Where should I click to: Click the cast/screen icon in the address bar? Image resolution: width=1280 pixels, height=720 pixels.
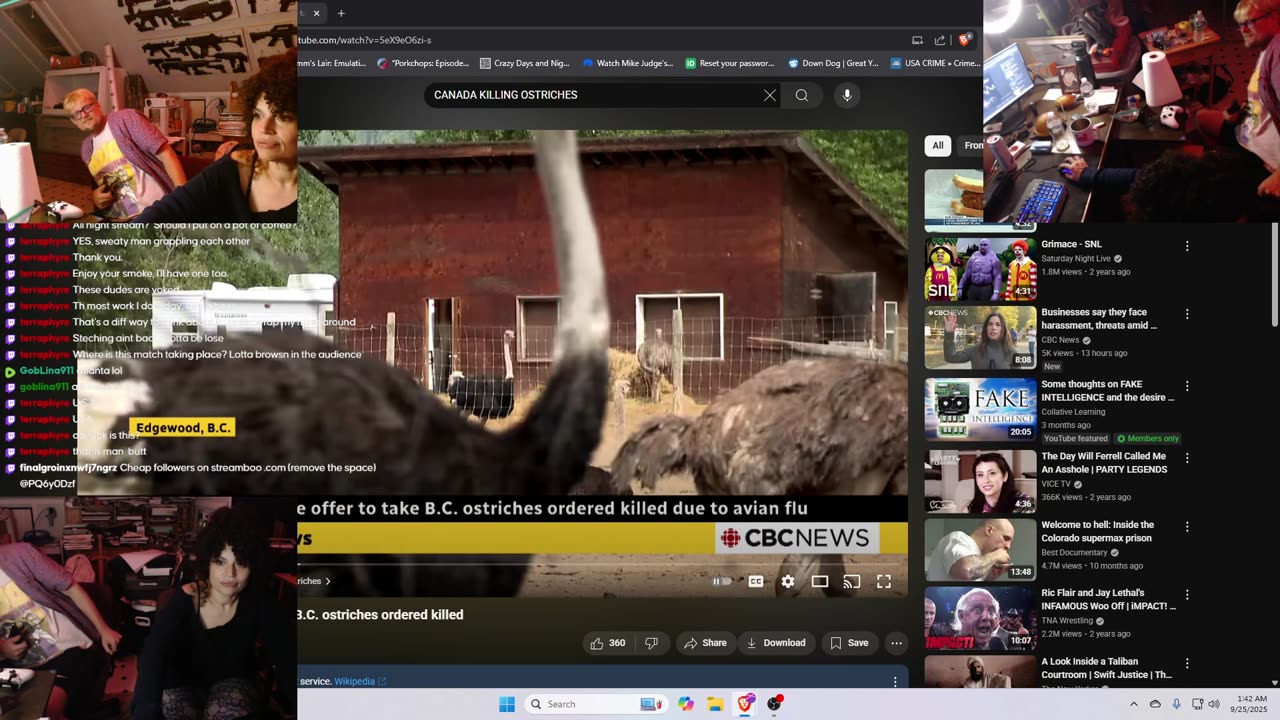tap(917, 40)
